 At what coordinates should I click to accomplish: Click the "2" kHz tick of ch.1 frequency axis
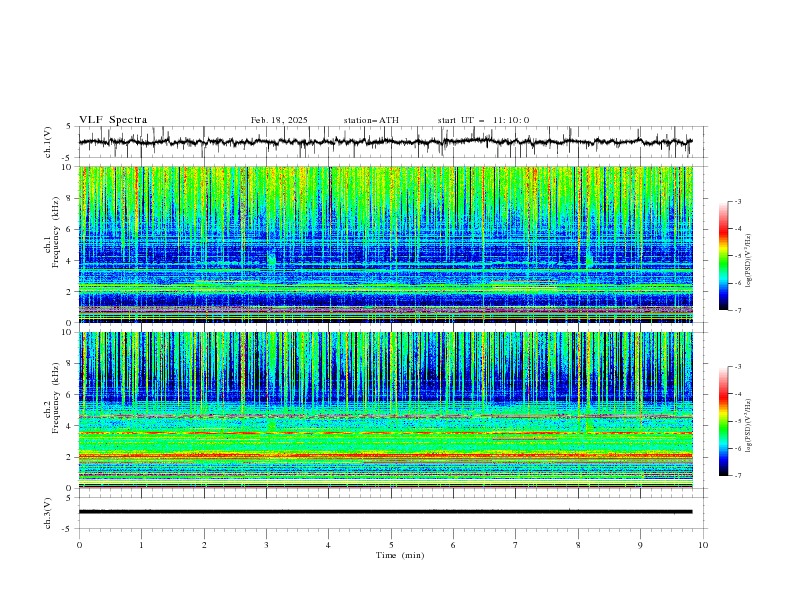click(x=71, y=291)
